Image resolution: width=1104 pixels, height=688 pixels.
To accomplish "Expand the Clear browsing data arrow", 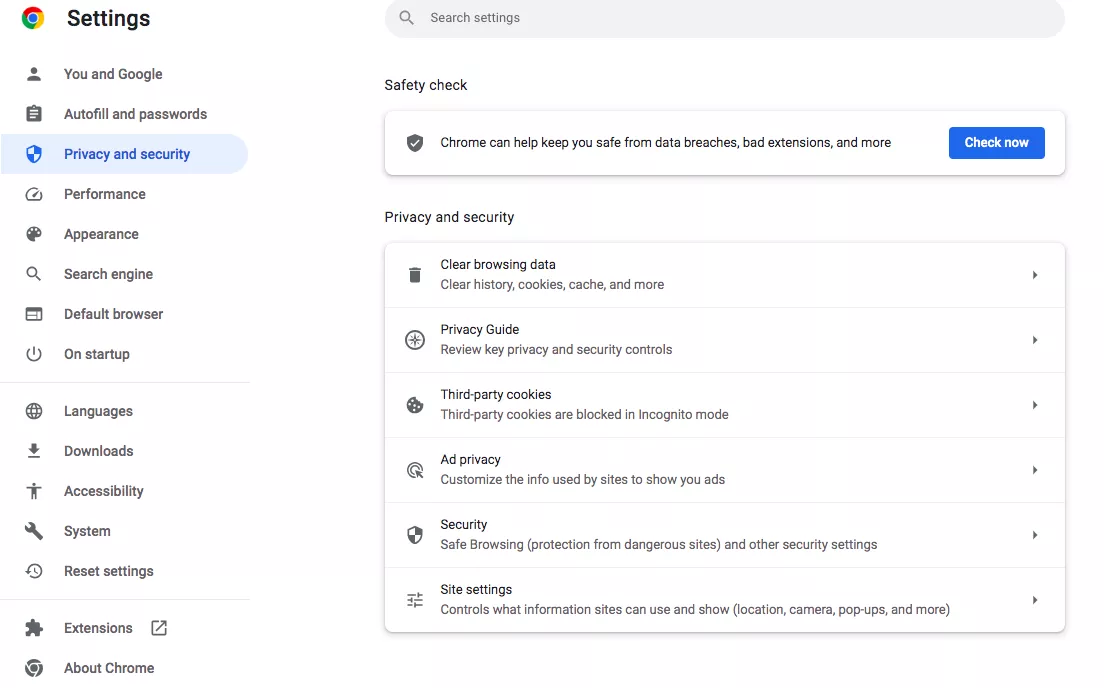I will [x=1035, y=275].
